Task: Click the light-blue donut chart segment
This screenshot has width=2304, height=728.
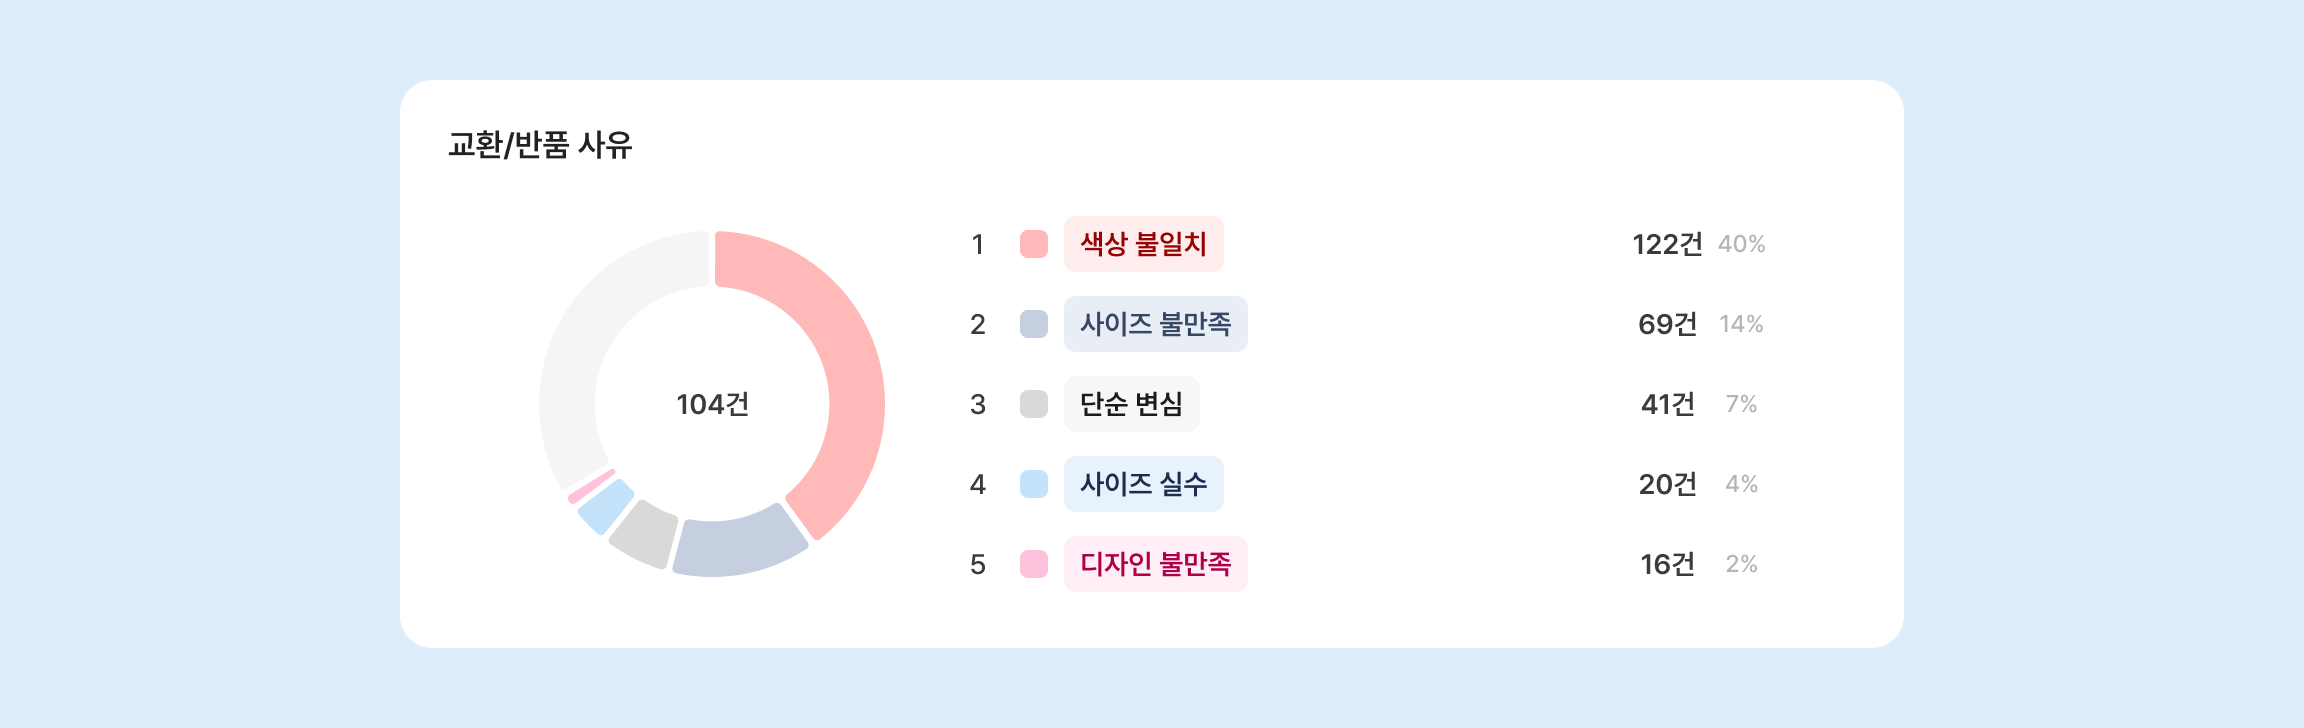Action: pos(606,506)
